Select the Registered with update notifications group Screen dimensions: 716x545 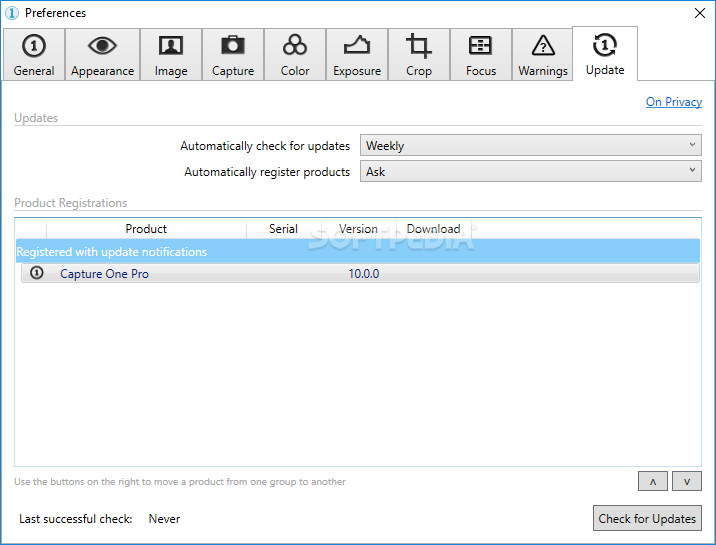point(358,252)
